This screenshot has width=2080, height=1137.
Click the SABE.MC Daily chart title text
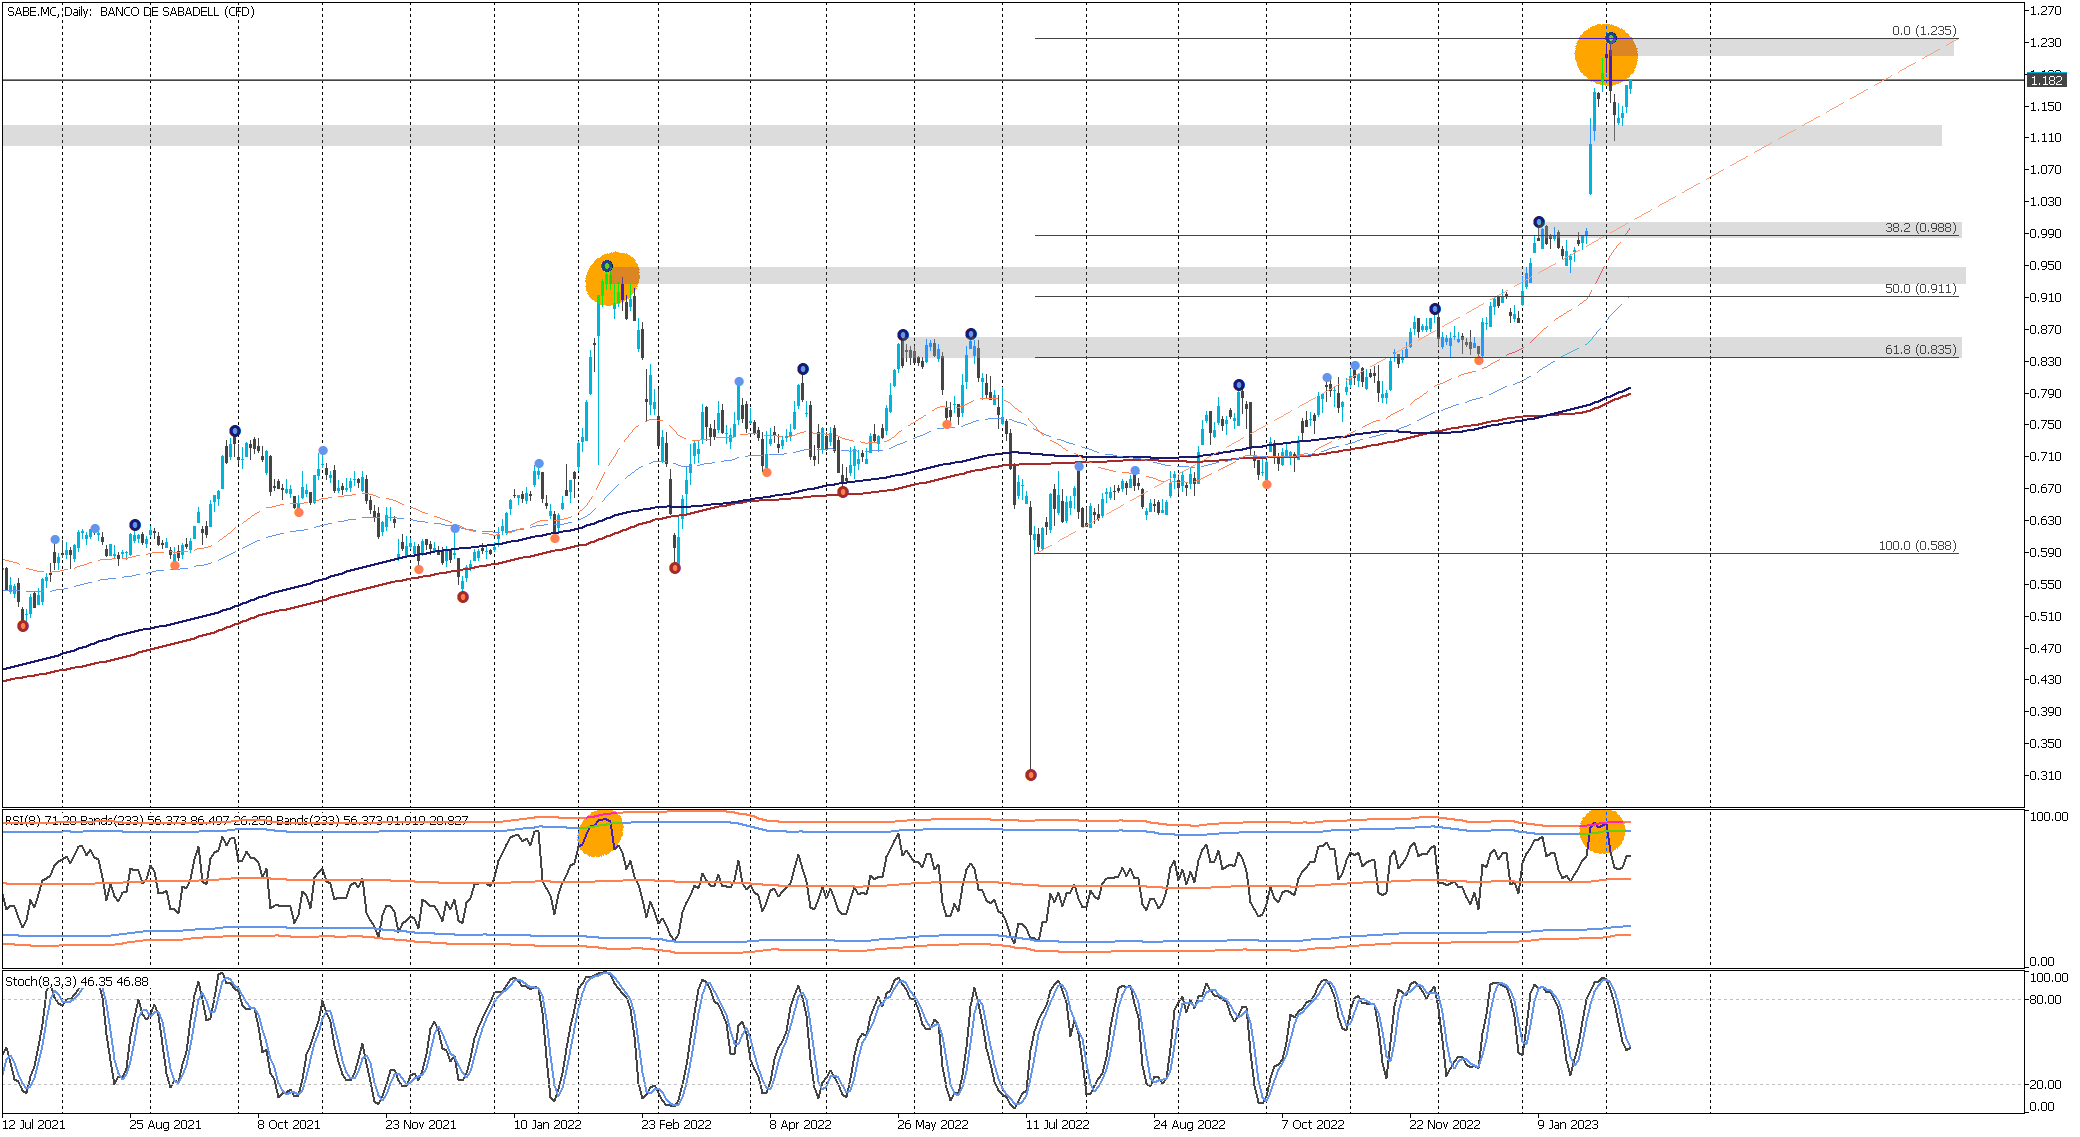[x=130, y=12]
